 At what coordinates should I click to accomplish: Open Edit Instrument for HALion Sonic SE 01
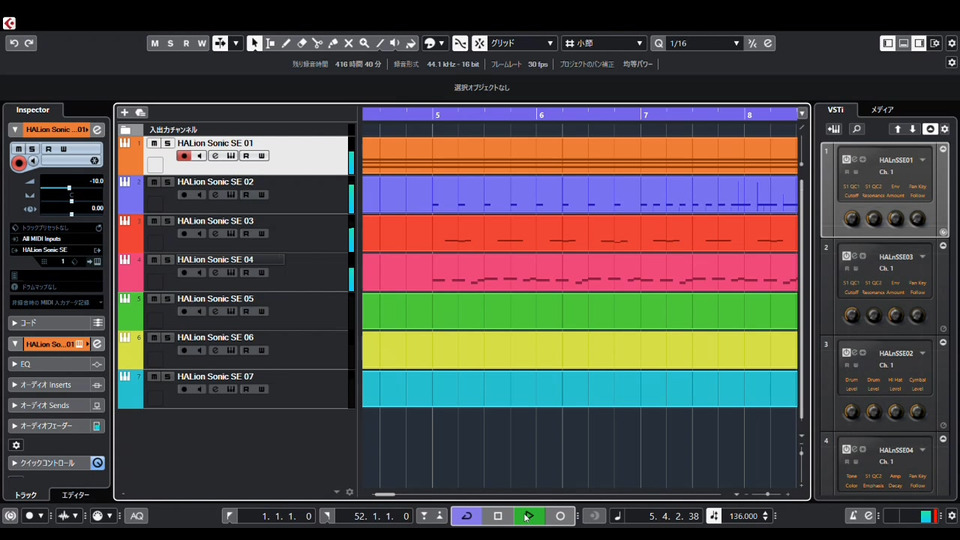pyautogui.click(x=231, y=156)
